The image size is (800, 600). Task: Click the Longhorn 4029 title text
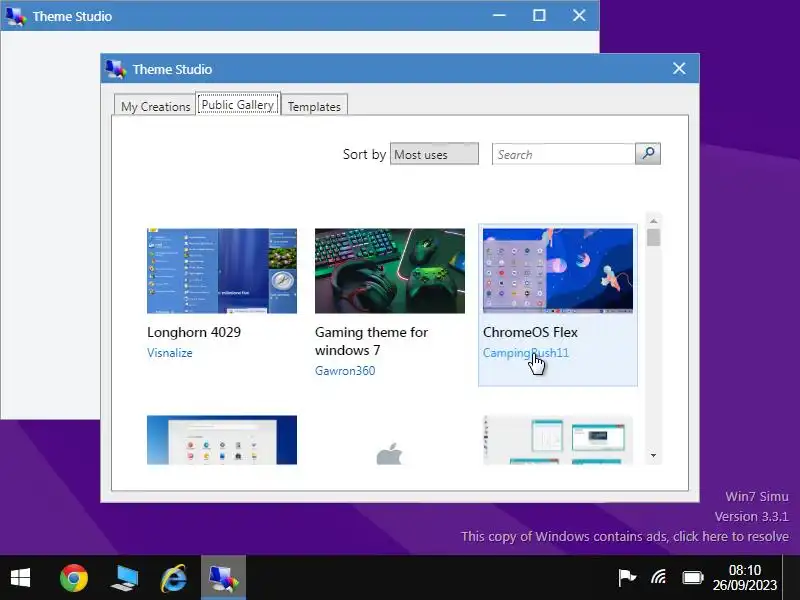[x=194, y=332]
